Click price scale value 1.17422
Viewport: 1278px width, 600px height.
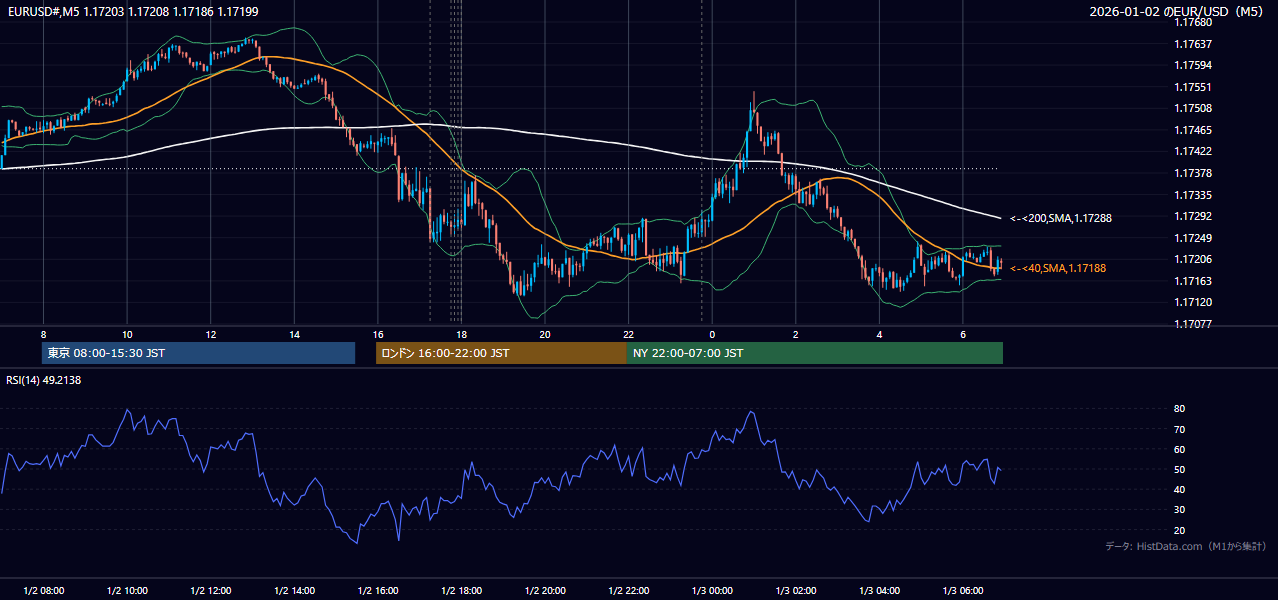pos(1194,151)
